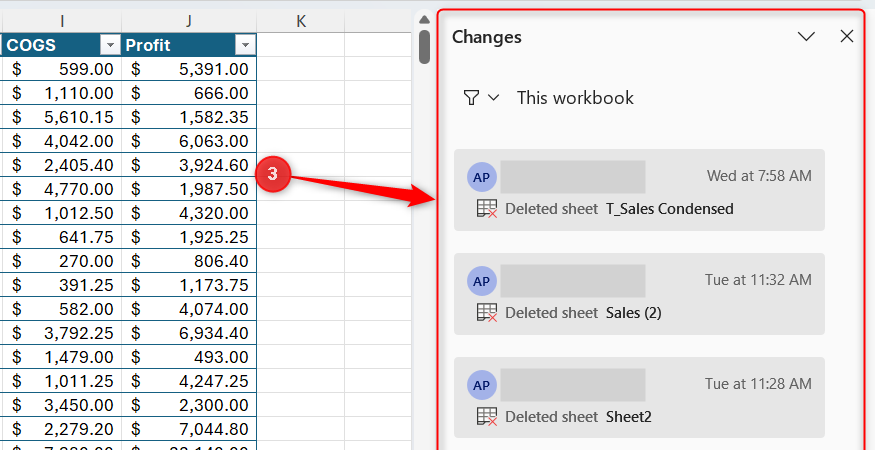Viewport: 875px width, 450px height.
Task: Select COGS cell with 599.00
Action: [x=61, y=69]
